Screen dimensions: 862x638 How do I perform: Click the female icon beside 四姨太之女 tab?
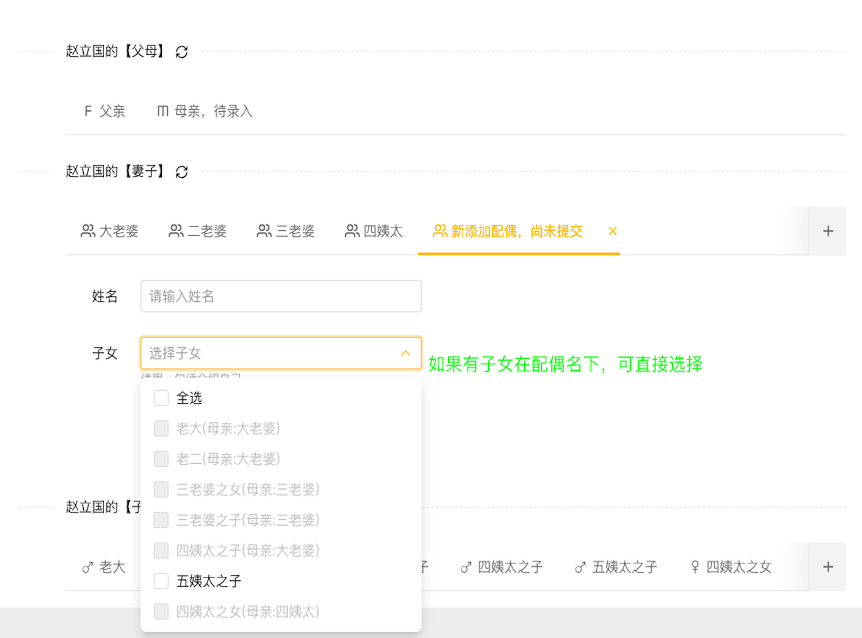[695, 567]
